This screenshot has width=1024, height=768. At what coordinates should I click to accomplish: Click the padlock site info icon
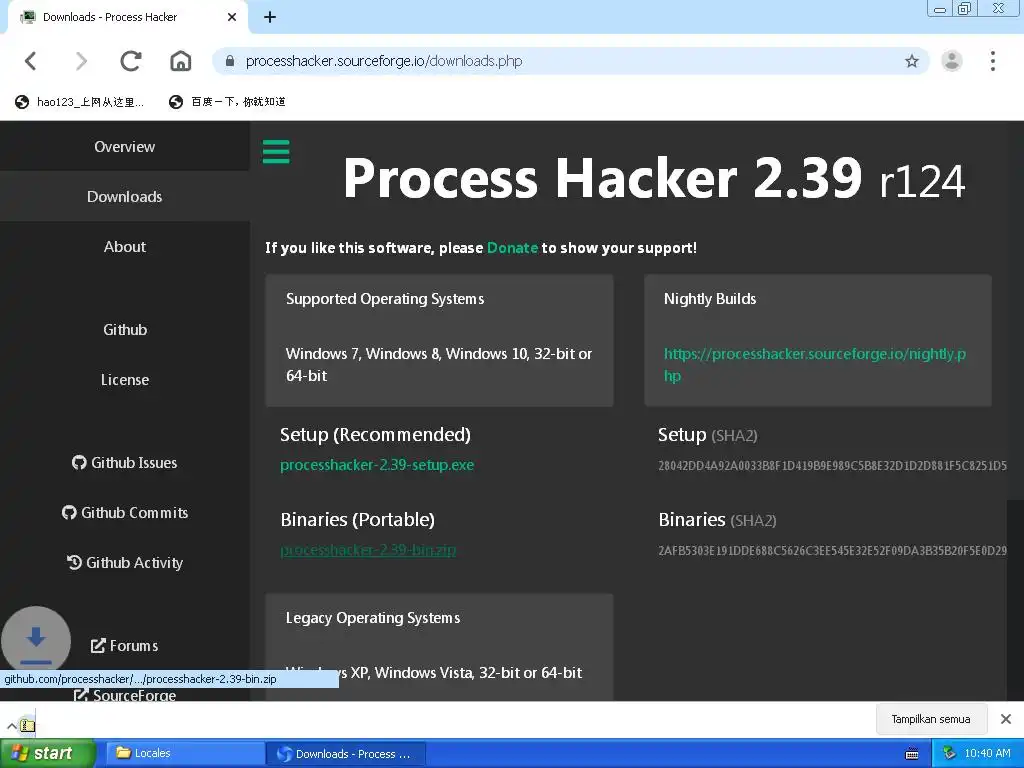click(x=229, y=61)
